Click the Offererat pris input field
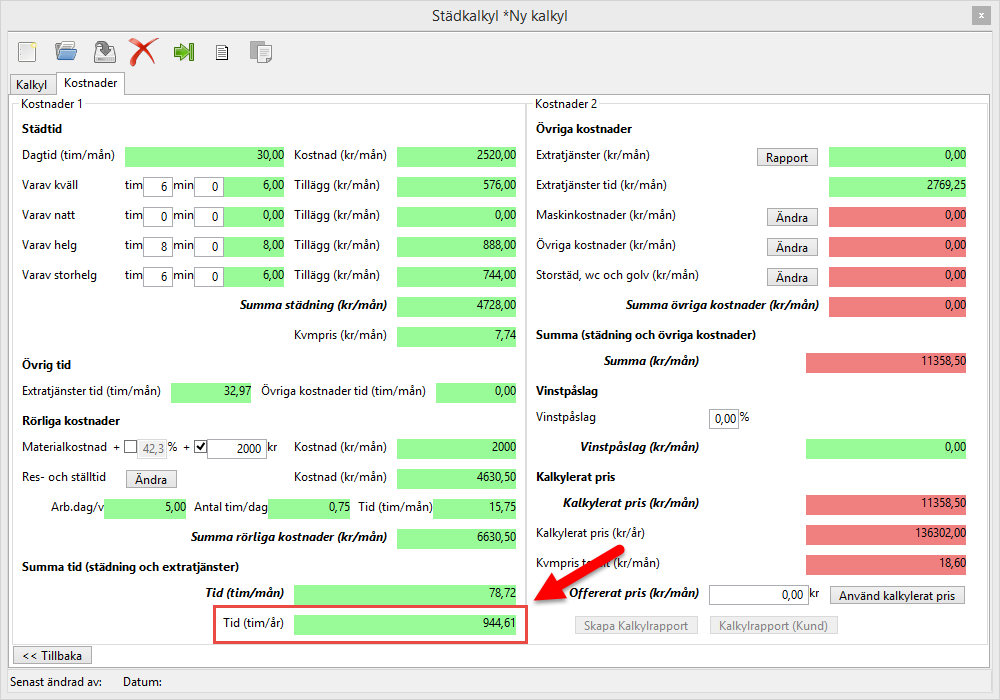 click(757, 595)
